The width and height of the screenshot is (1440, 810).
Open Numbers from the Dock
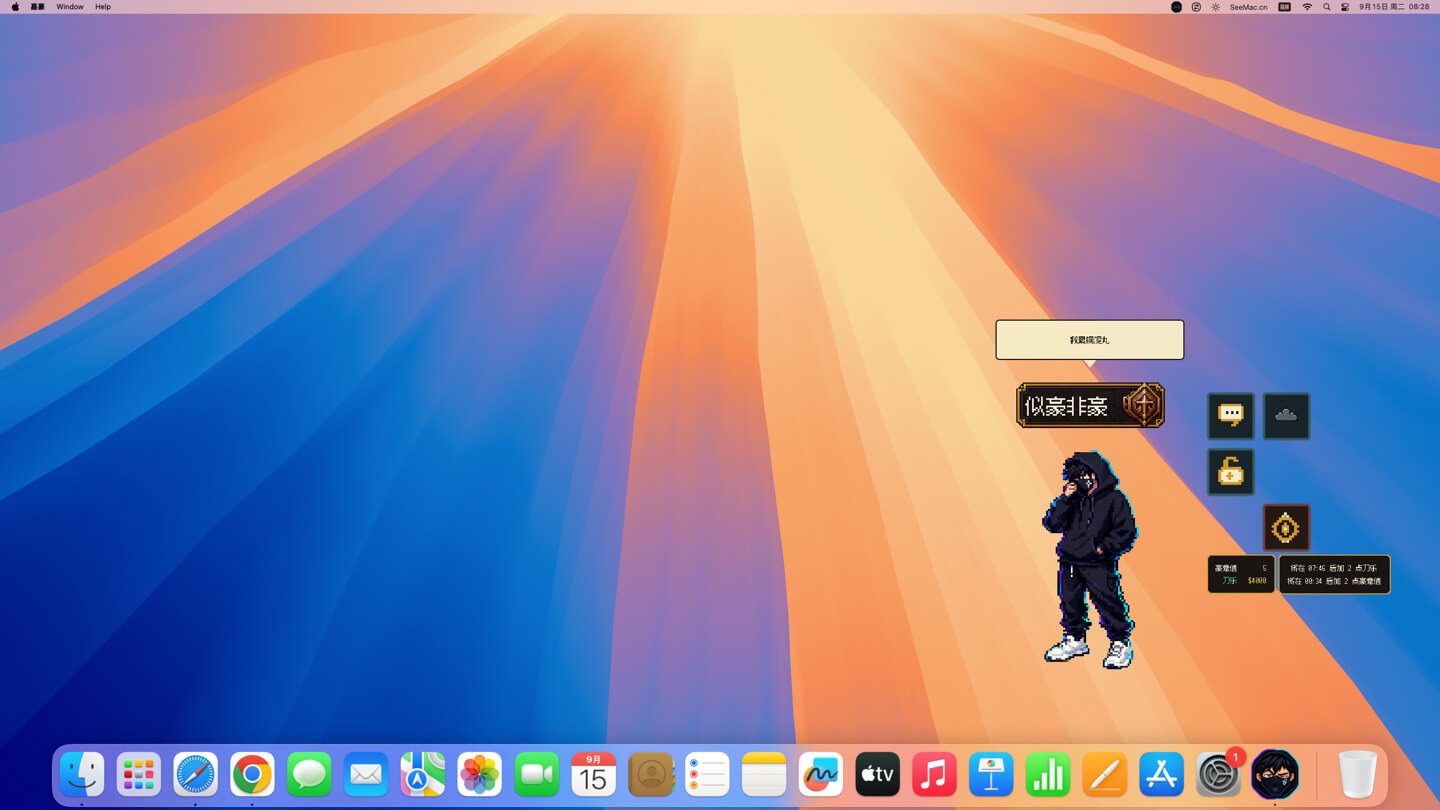click(x=1048, y=775)
